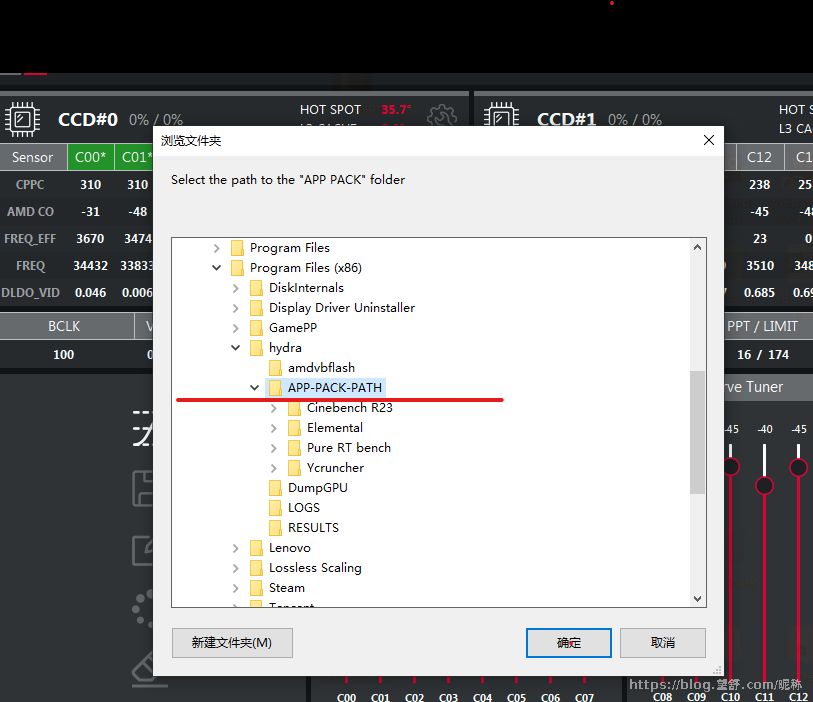Click the 16 / 174 PPT value
Image resolution: width=813 pixels, height=702 pixels.
point(763,355)
